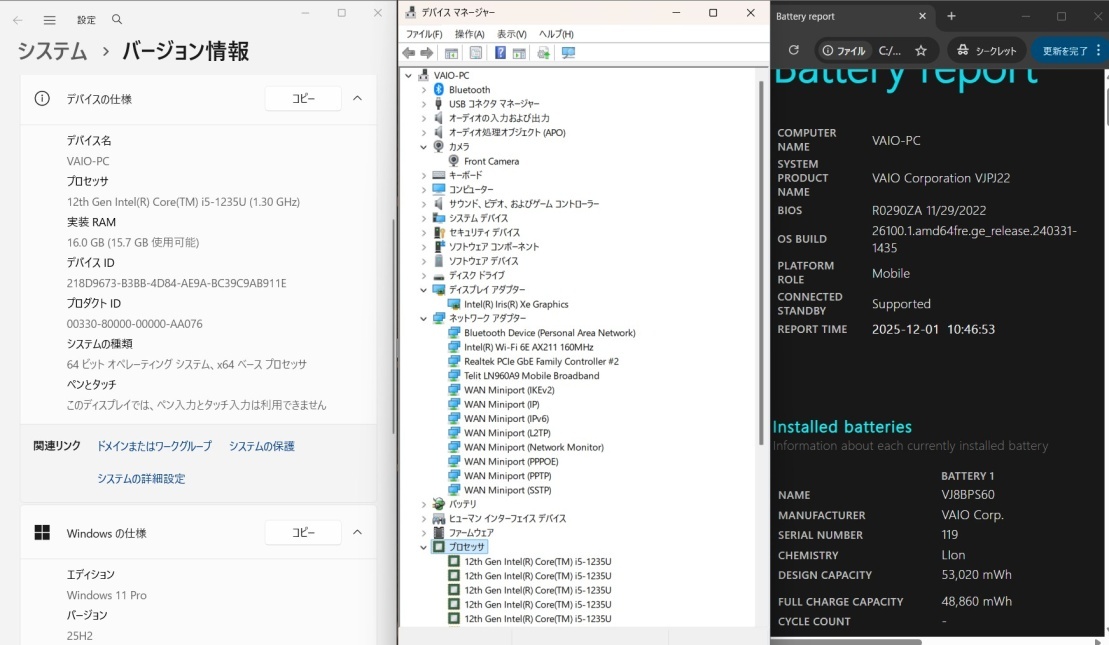1109x645 pixels.
Task: Collapse the VAIO-PC root node
Action: point(409,75)
